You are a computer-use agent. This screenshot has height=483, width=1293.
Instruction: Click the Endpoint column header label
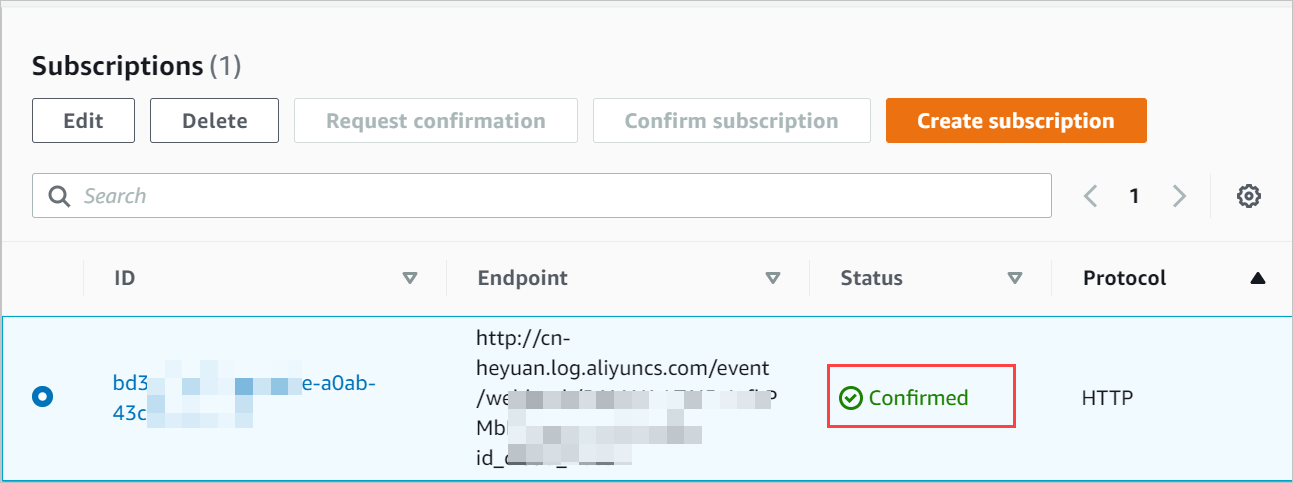pyautogui.click(x=522, y=278)
